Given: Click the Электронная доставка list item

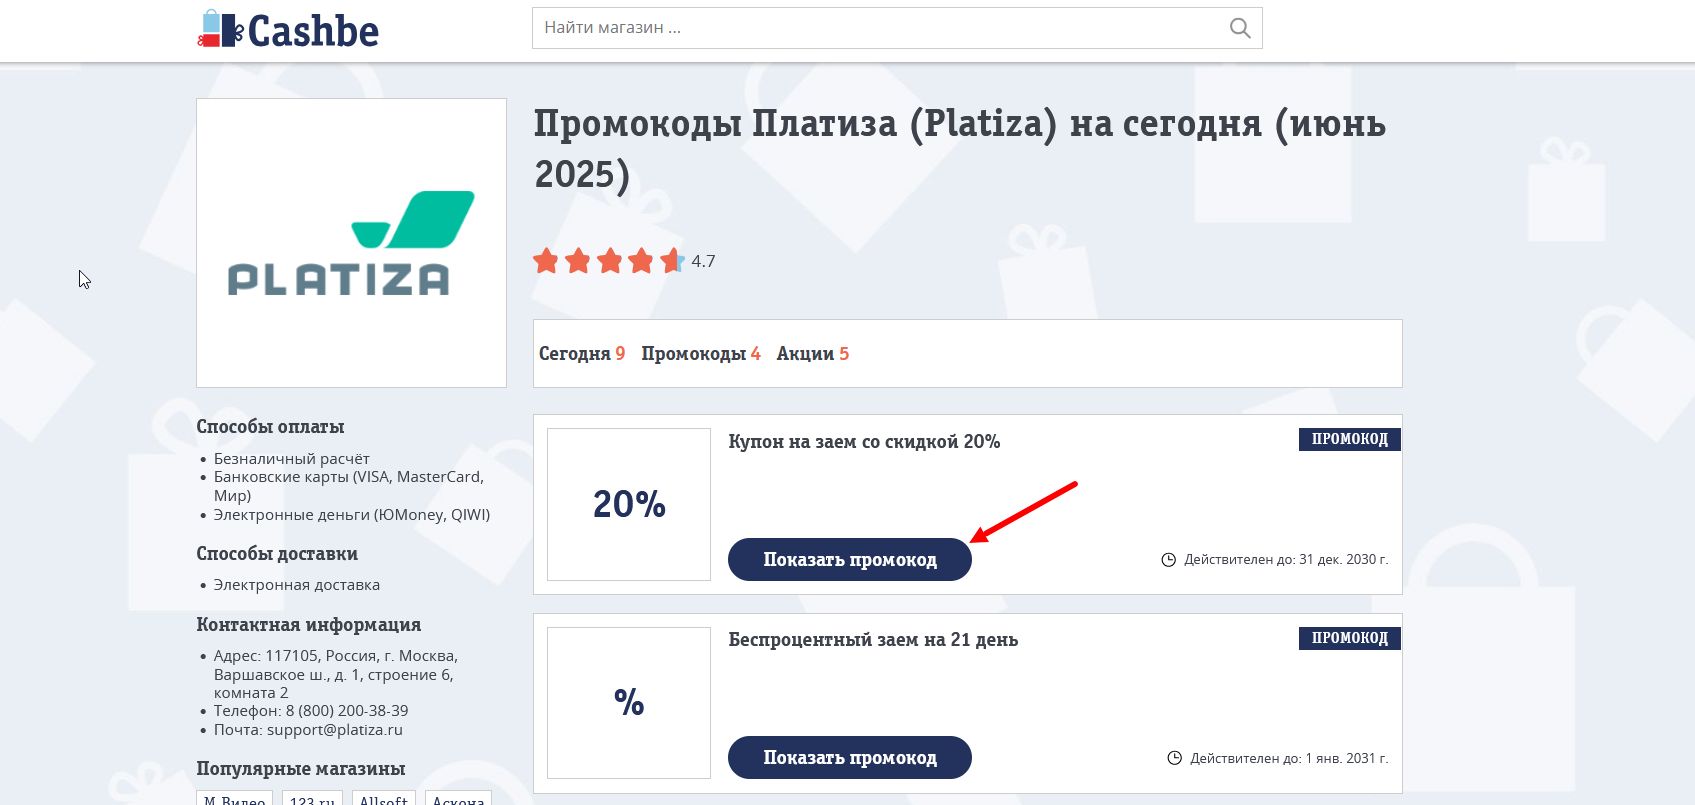Looking at the screenshot, I should click(x=297, y=585).
